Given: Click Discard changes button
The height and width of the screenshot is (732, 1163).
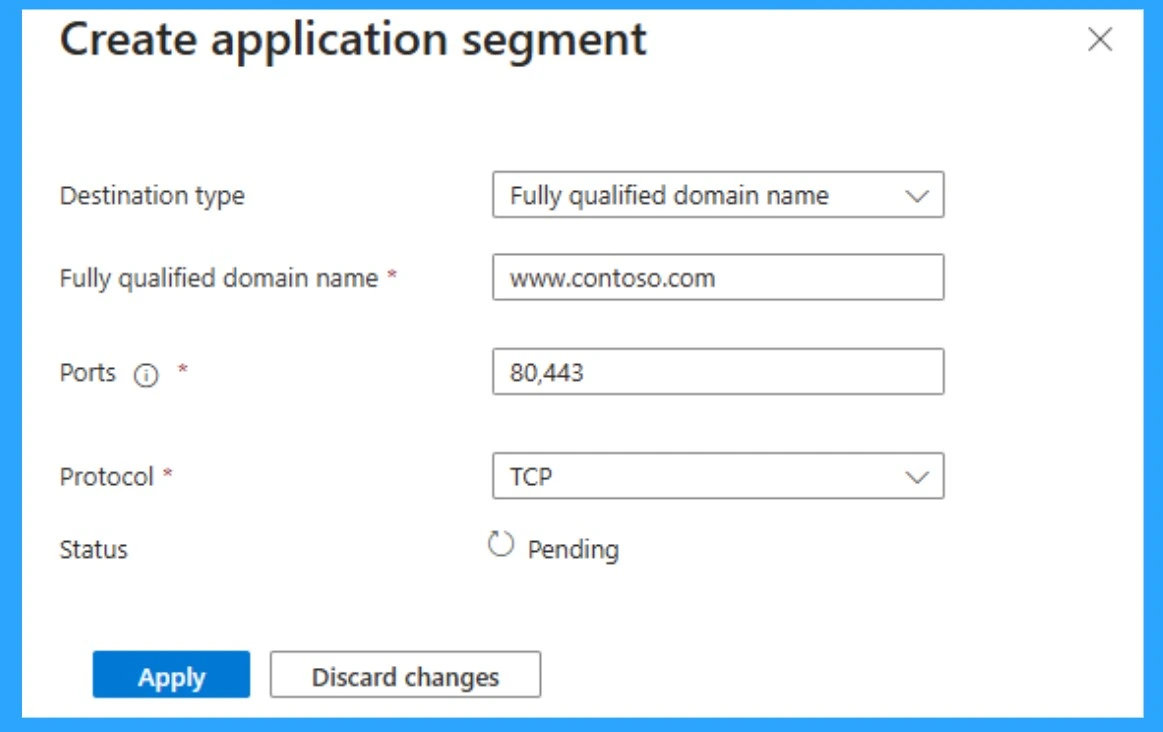Looking at the screenshot, I should click(x=405, y=675).
